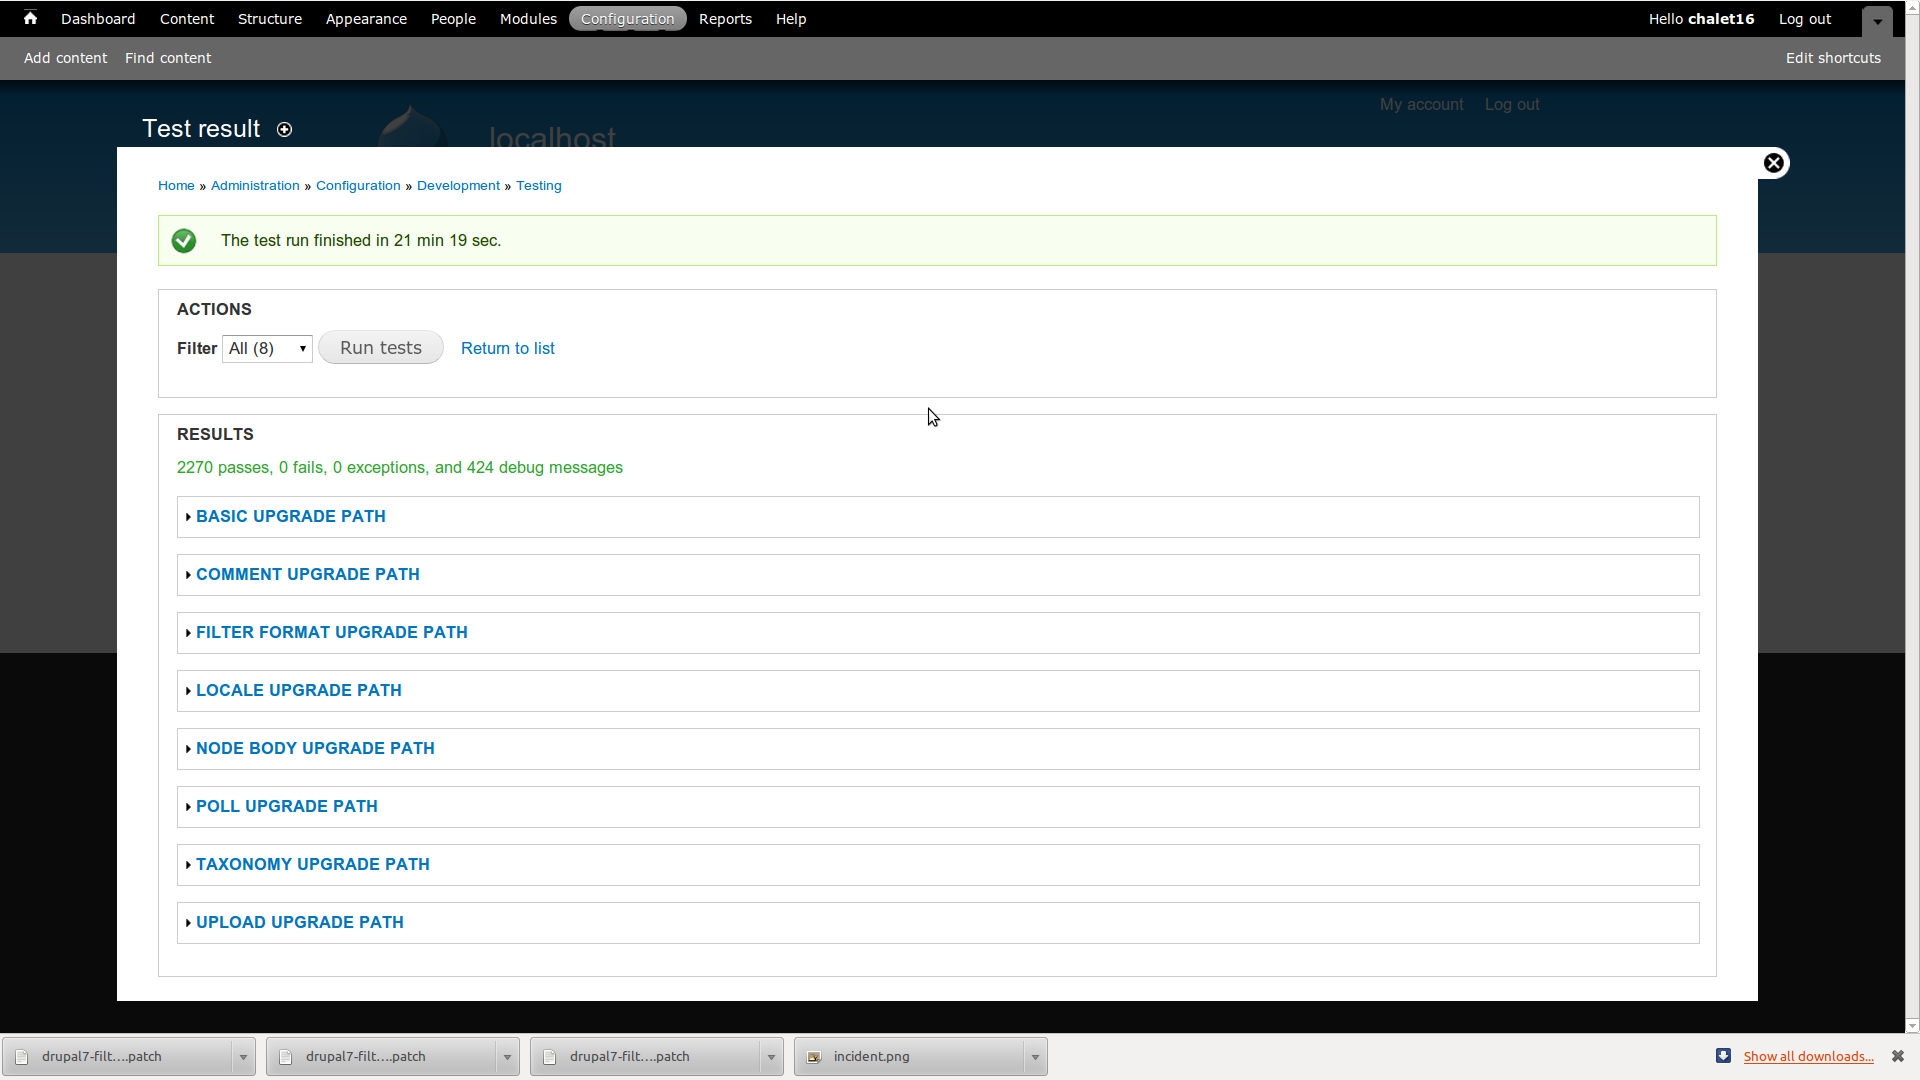Close the overlay with X icon
Image resolution: width=1920 pixels, height=1080 pixels.
point(1773,163)
